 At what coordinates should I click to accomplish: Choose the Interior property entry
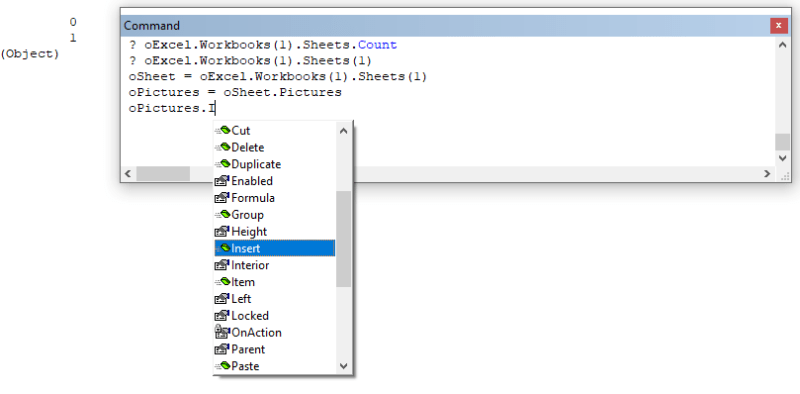(274, 265)
